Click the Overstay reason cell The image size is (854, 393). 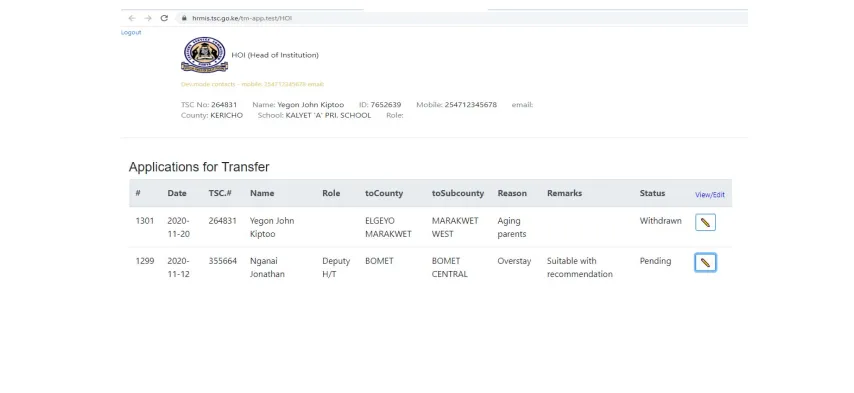tap(514, 261)
